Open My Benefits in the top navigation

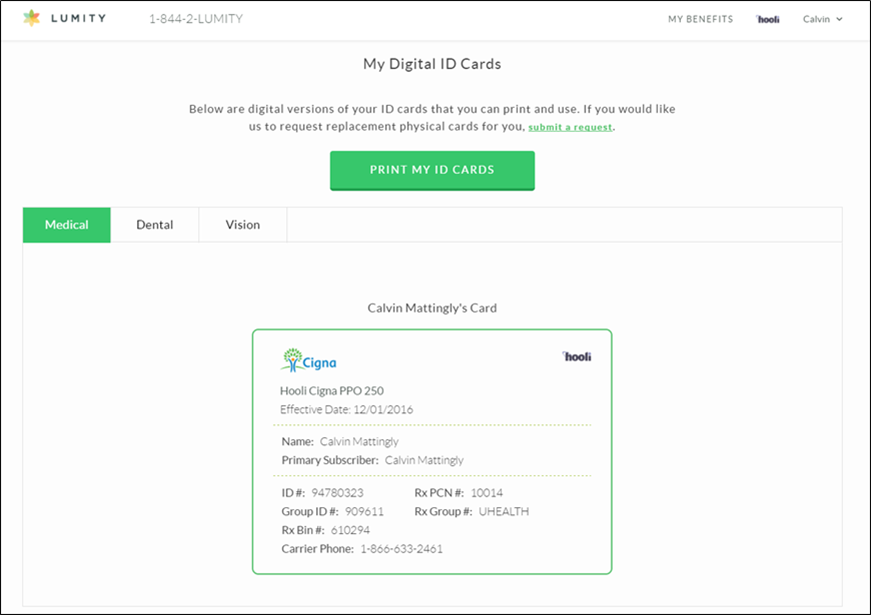tap(700, 19)
